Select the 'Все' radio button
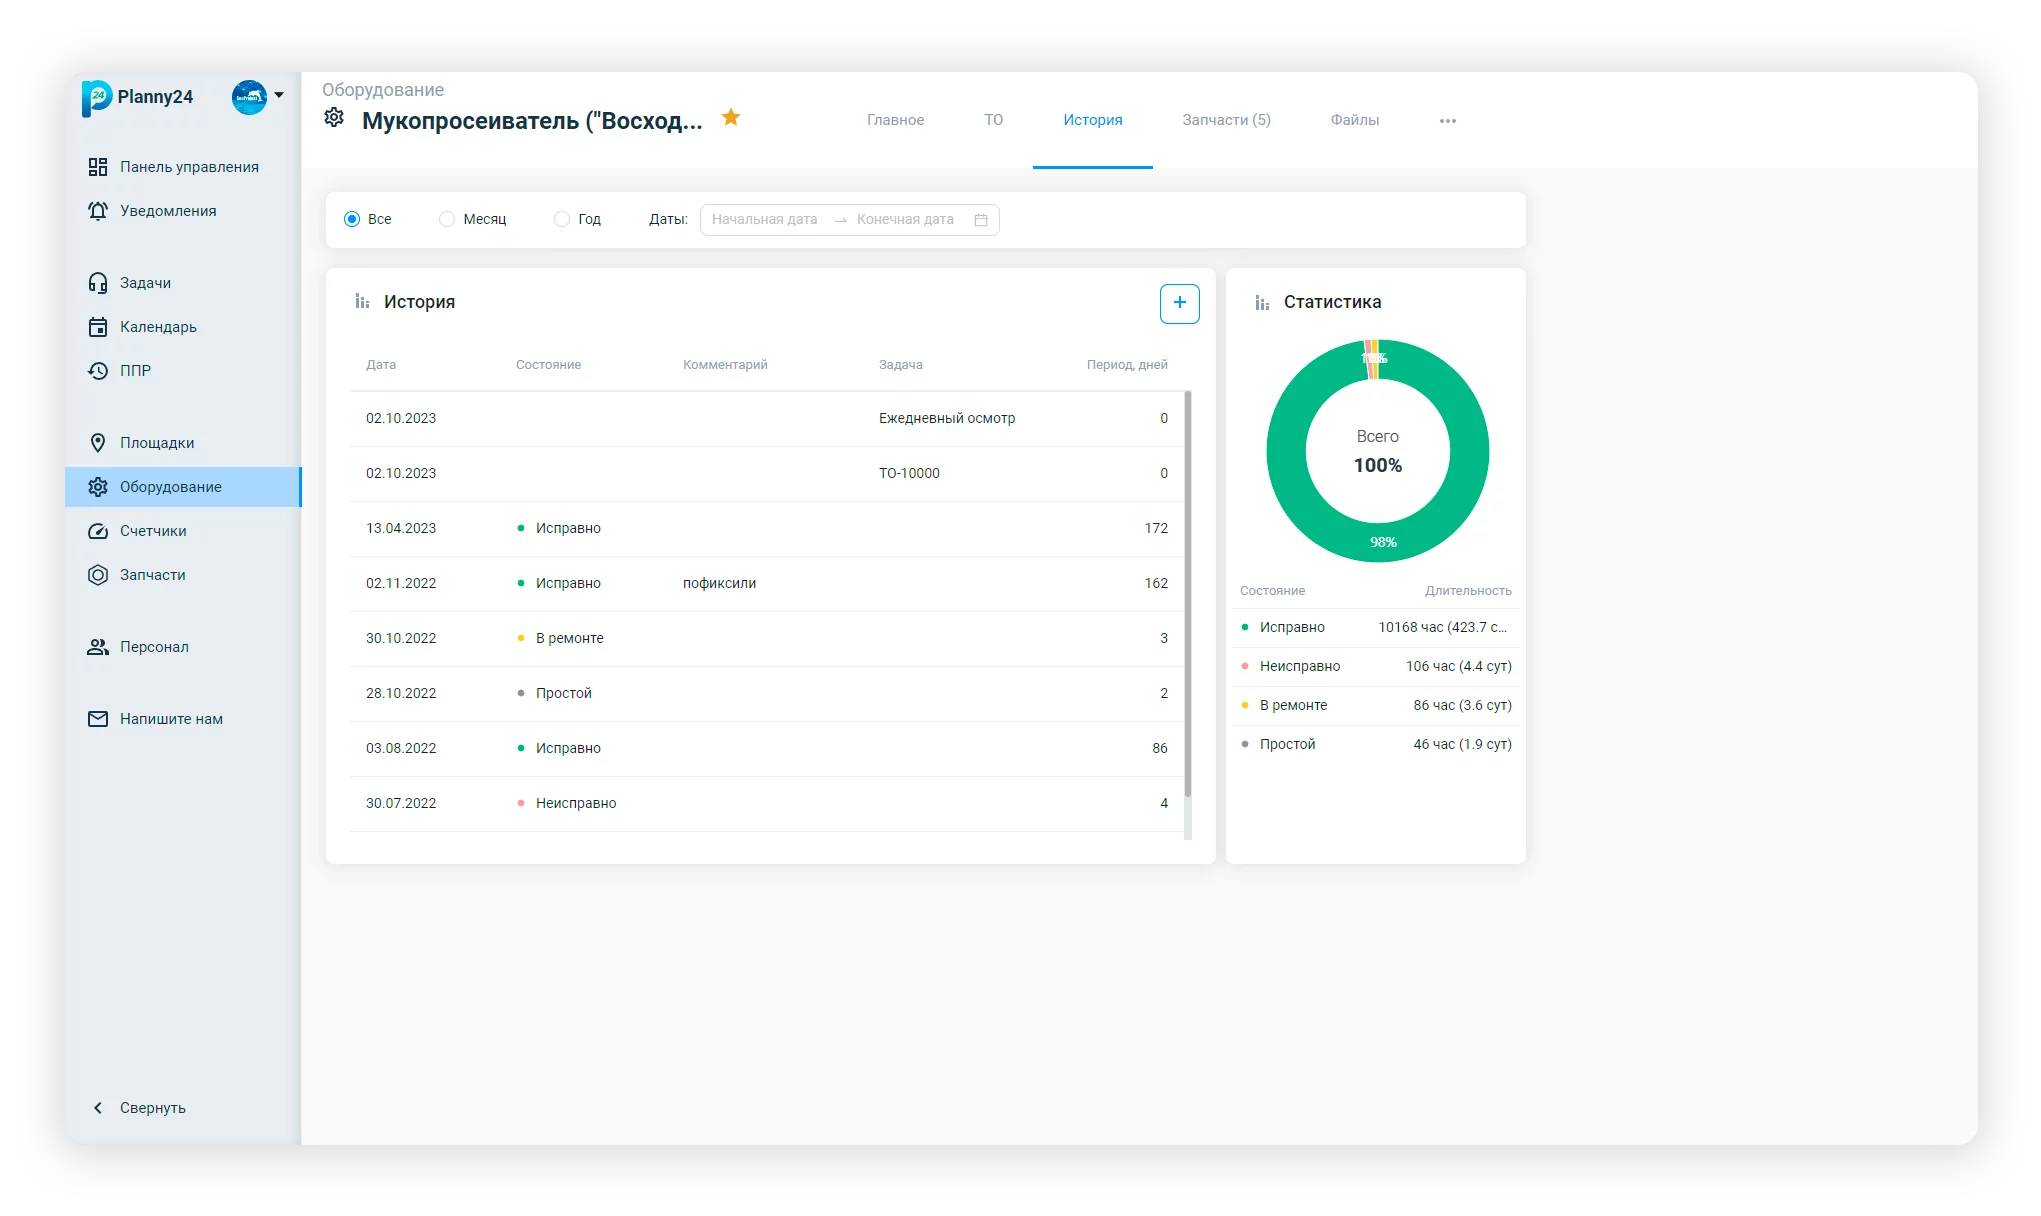The width and height of the screenshot is (2041, 1216). (352, 219)
